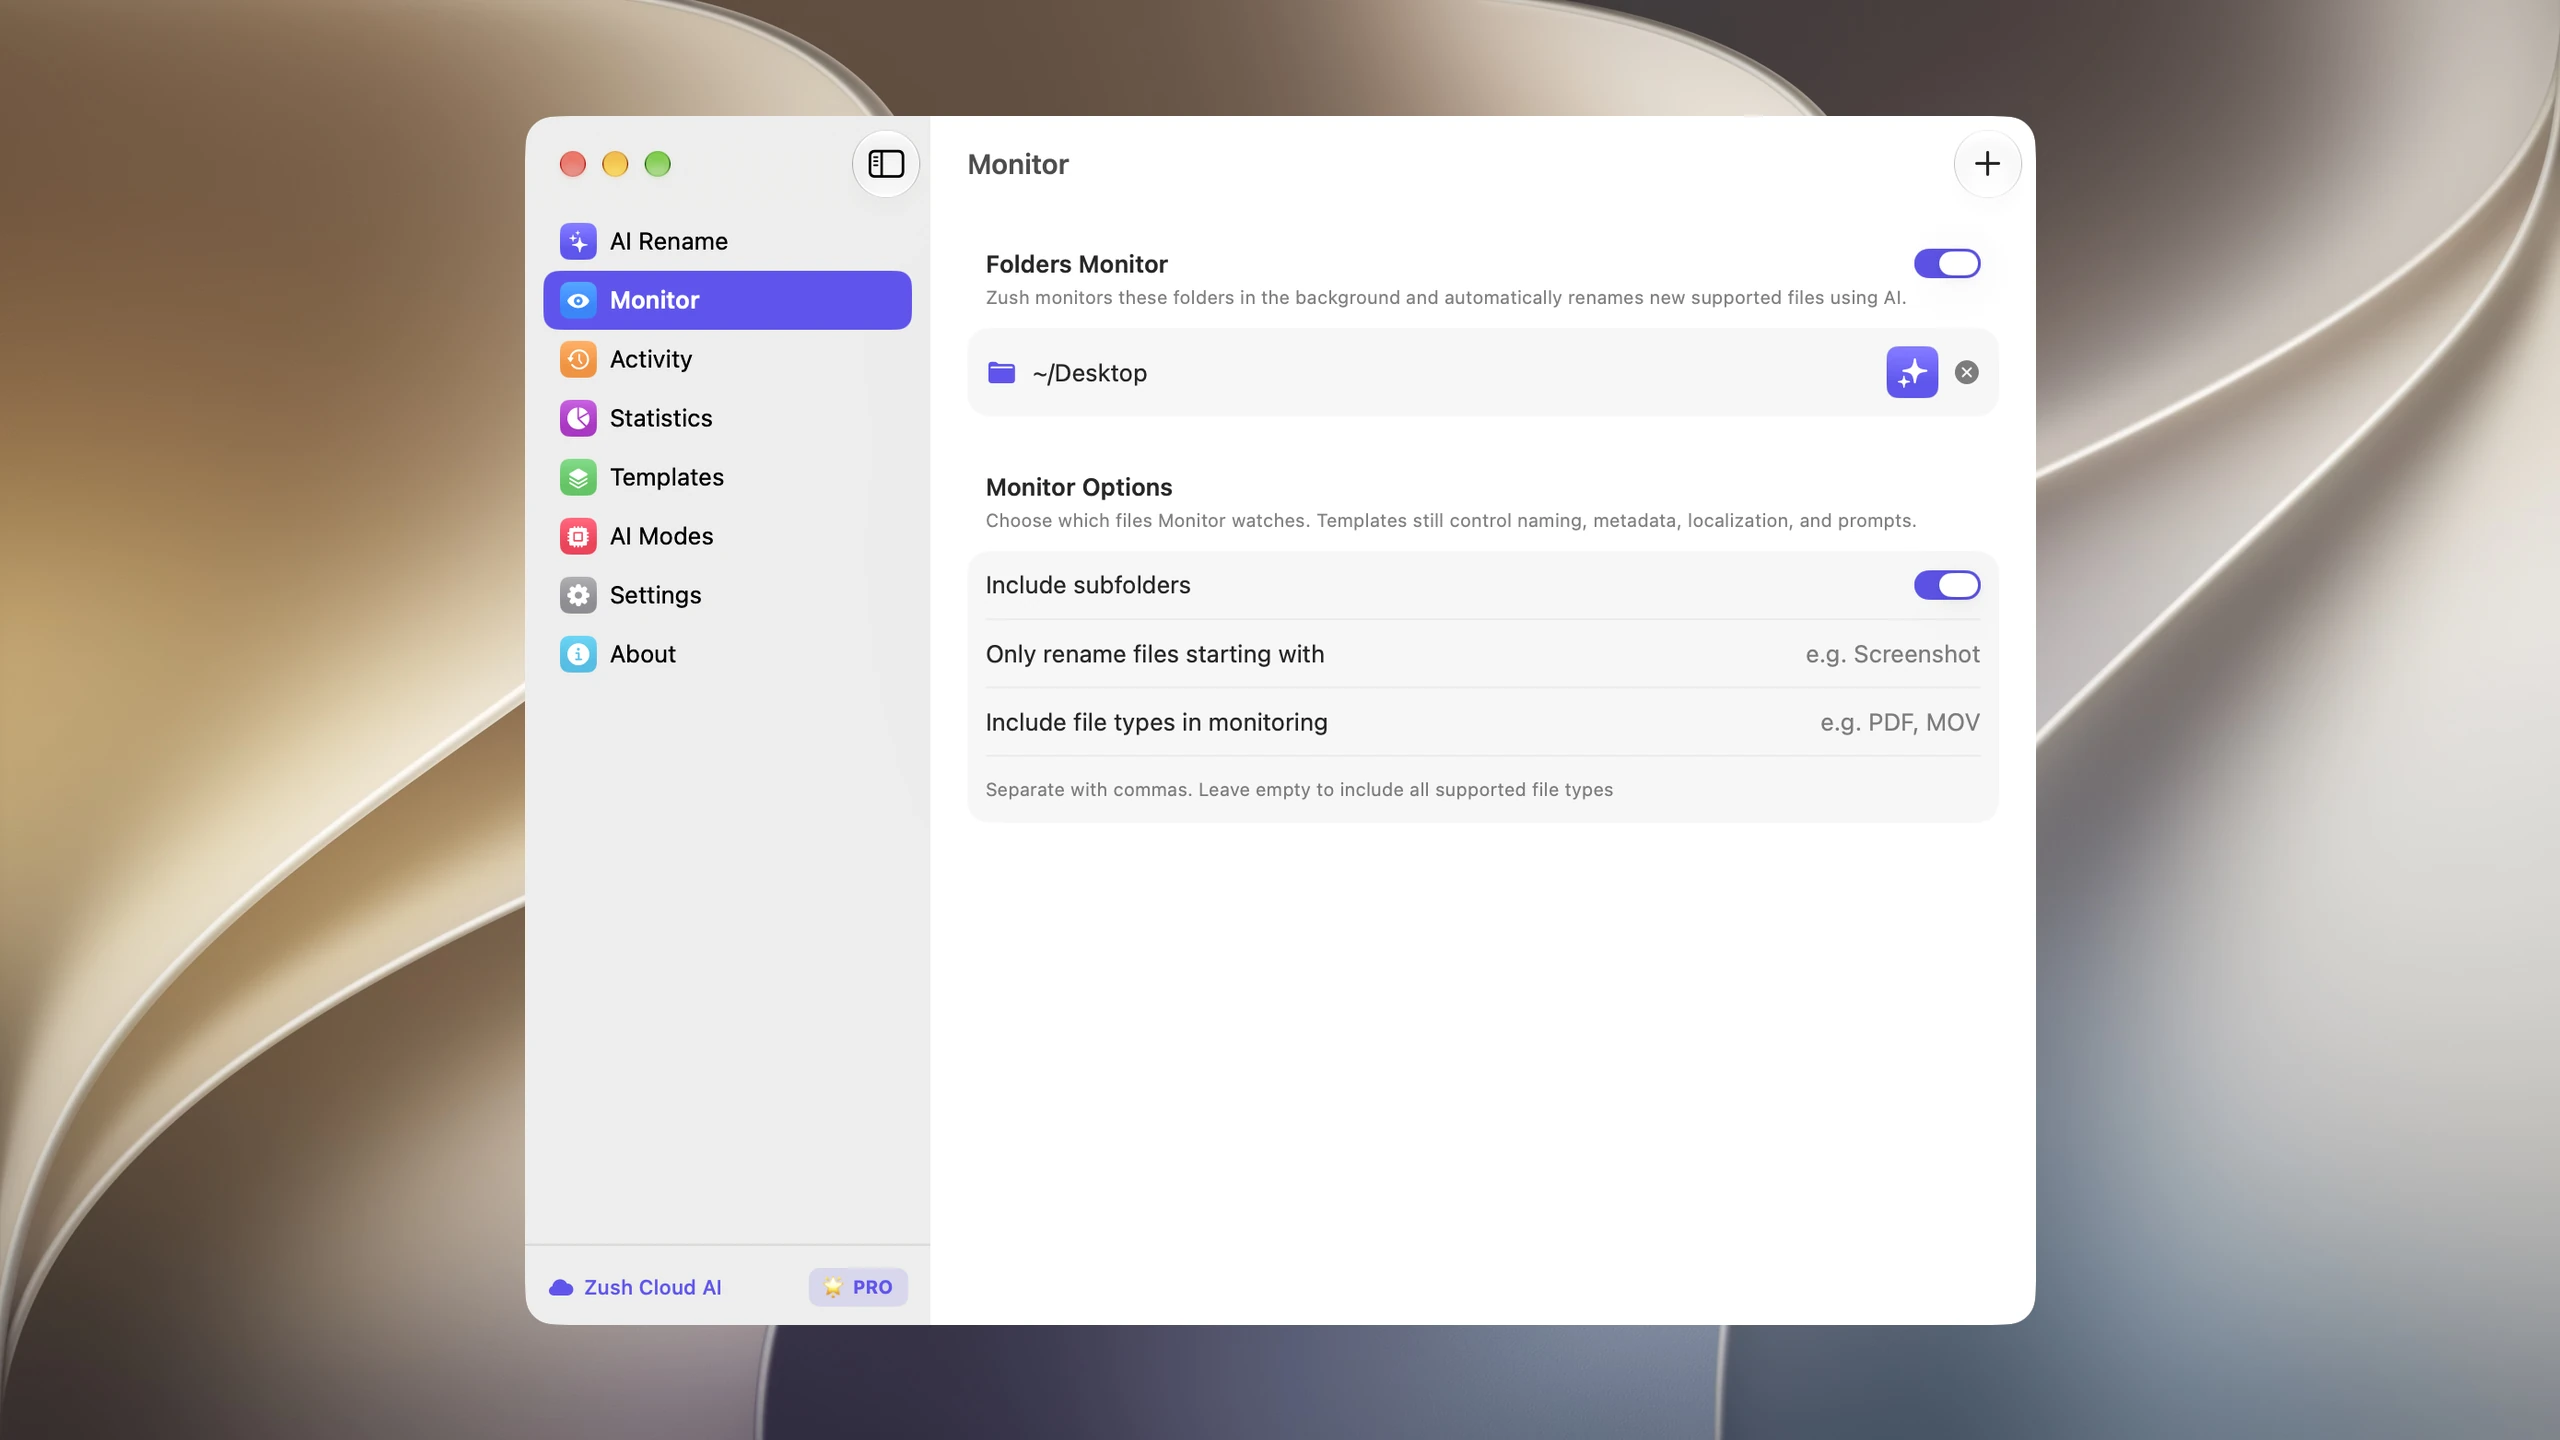Open AI Rename in the sidebar

[x=727, y=241]
